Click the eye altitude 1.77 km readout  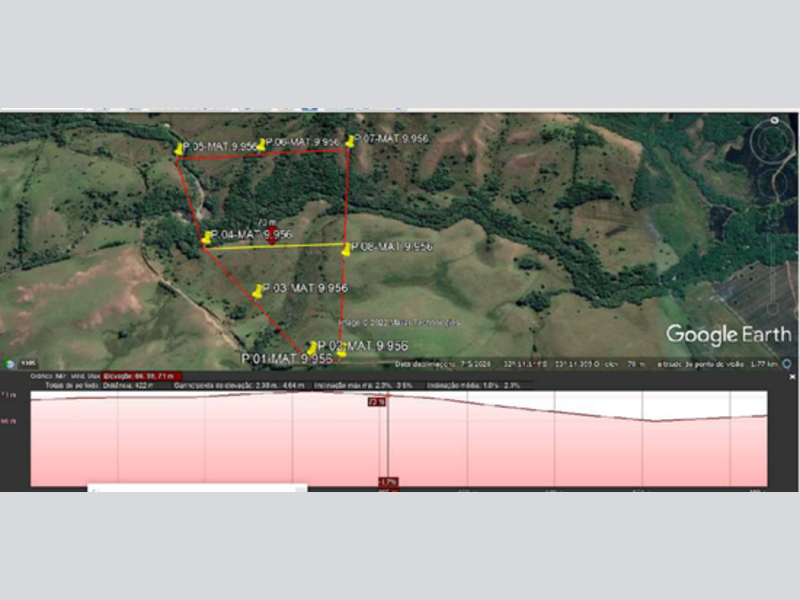click(717, 364)
